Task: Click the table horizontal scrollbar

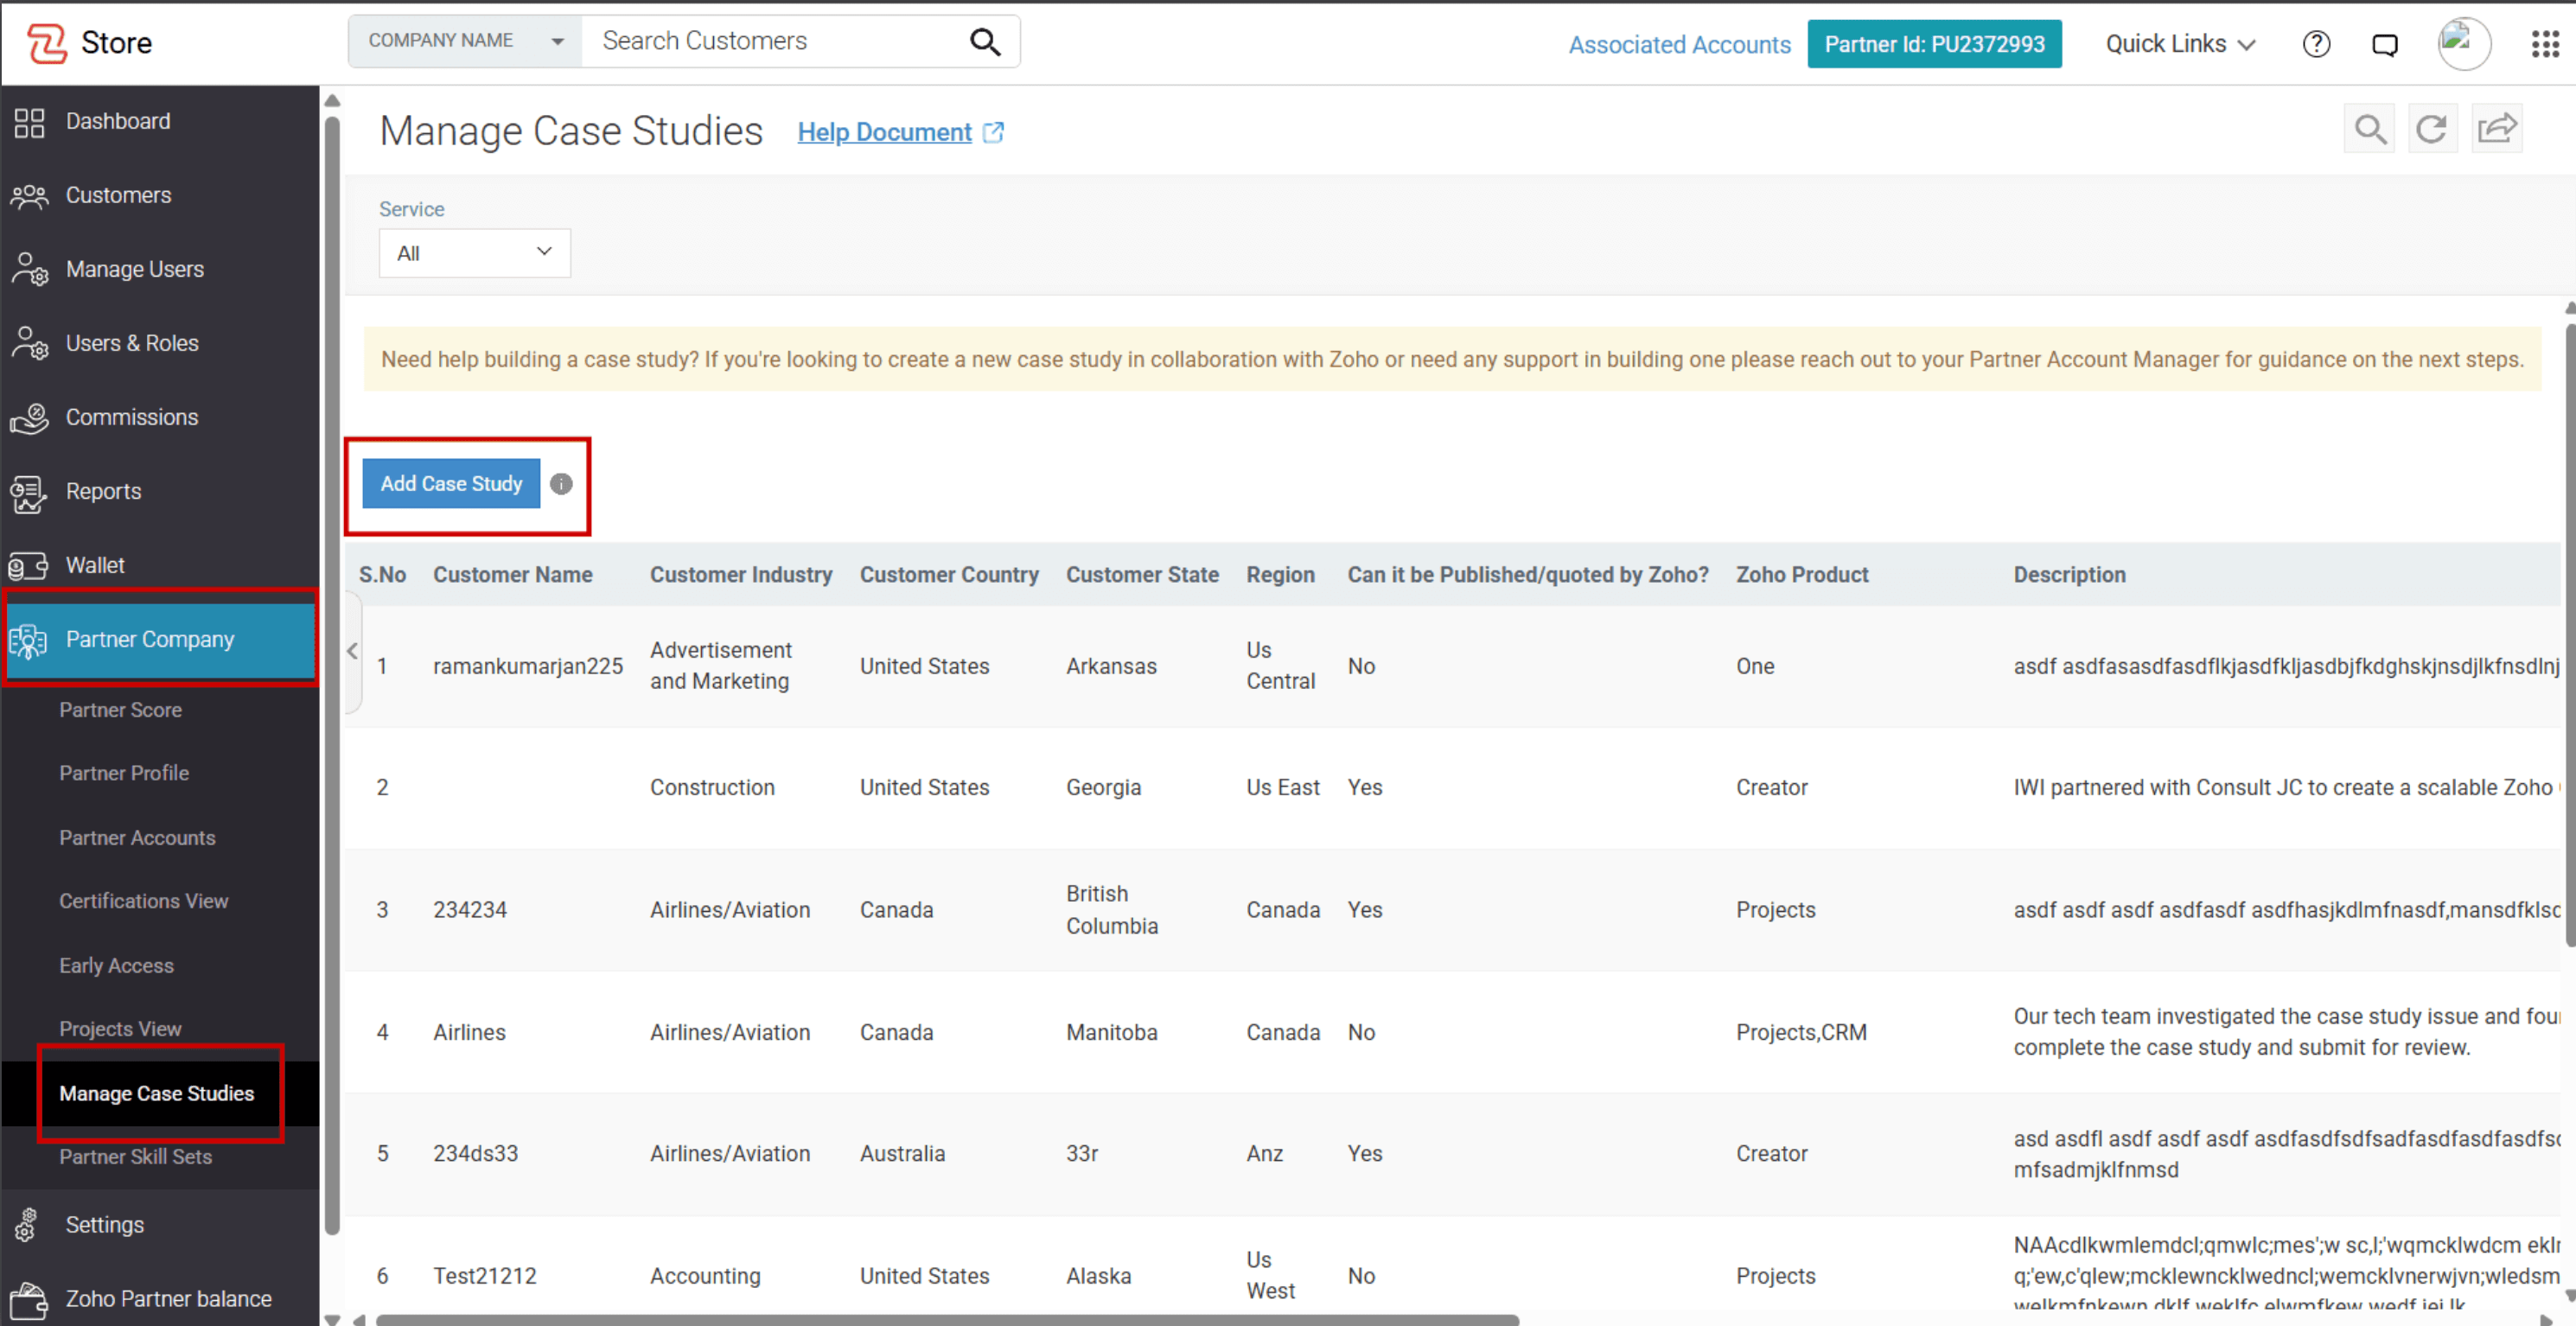Action: (947, 1320)
